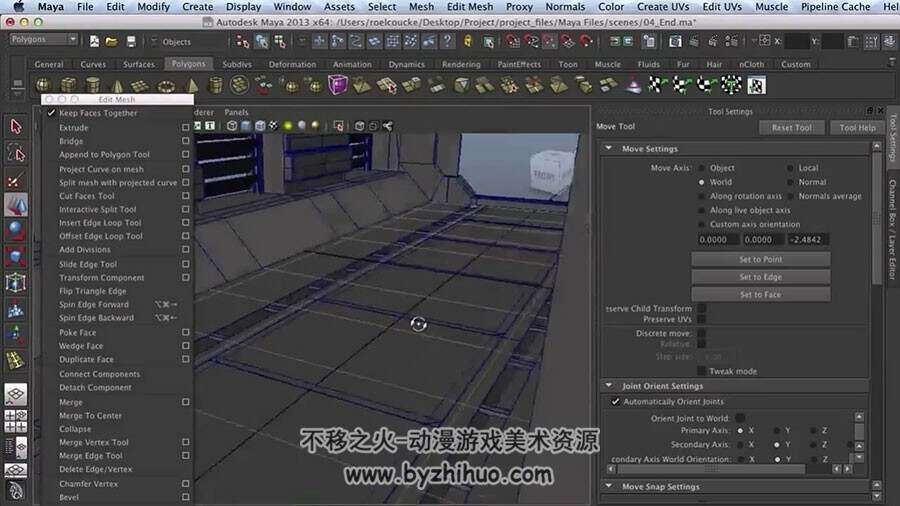The width and height of the screenshot is (900, 506).
Task: Pick the Lasso select tool
Action: 15,153
